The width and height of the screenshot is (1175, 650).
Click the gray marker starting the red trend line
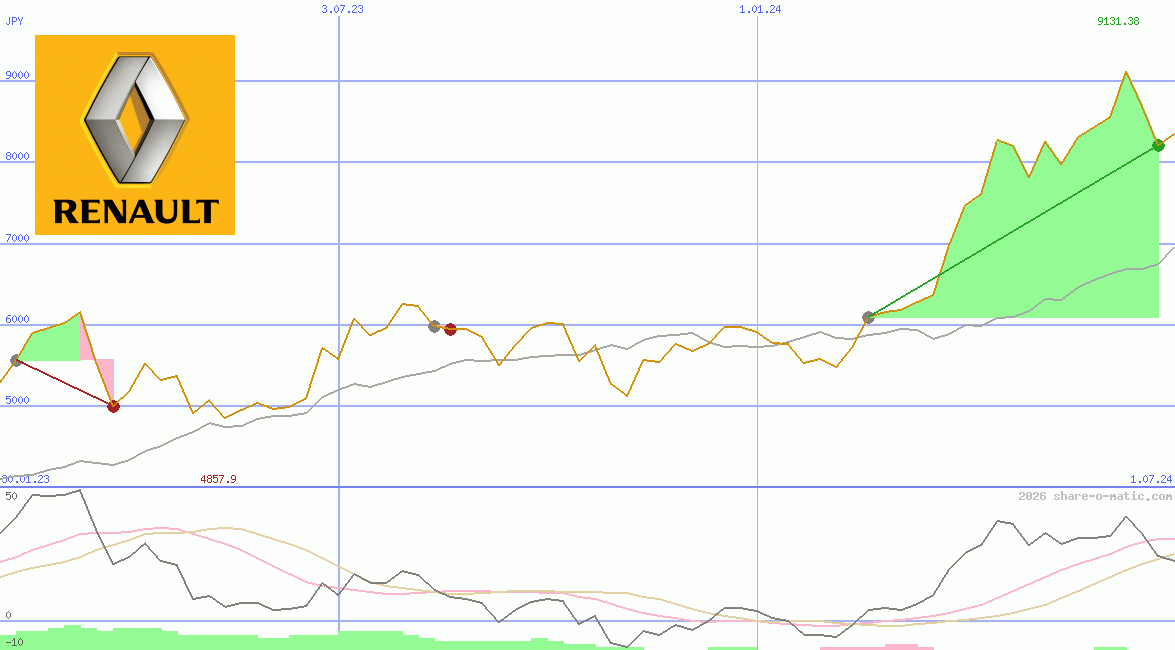(x=15, y=360)
